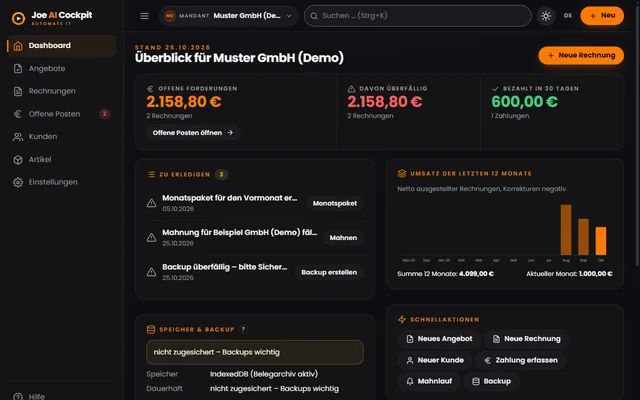Open the hamburger menu icon
The image size is (640, 400).
tap(144, 16)
